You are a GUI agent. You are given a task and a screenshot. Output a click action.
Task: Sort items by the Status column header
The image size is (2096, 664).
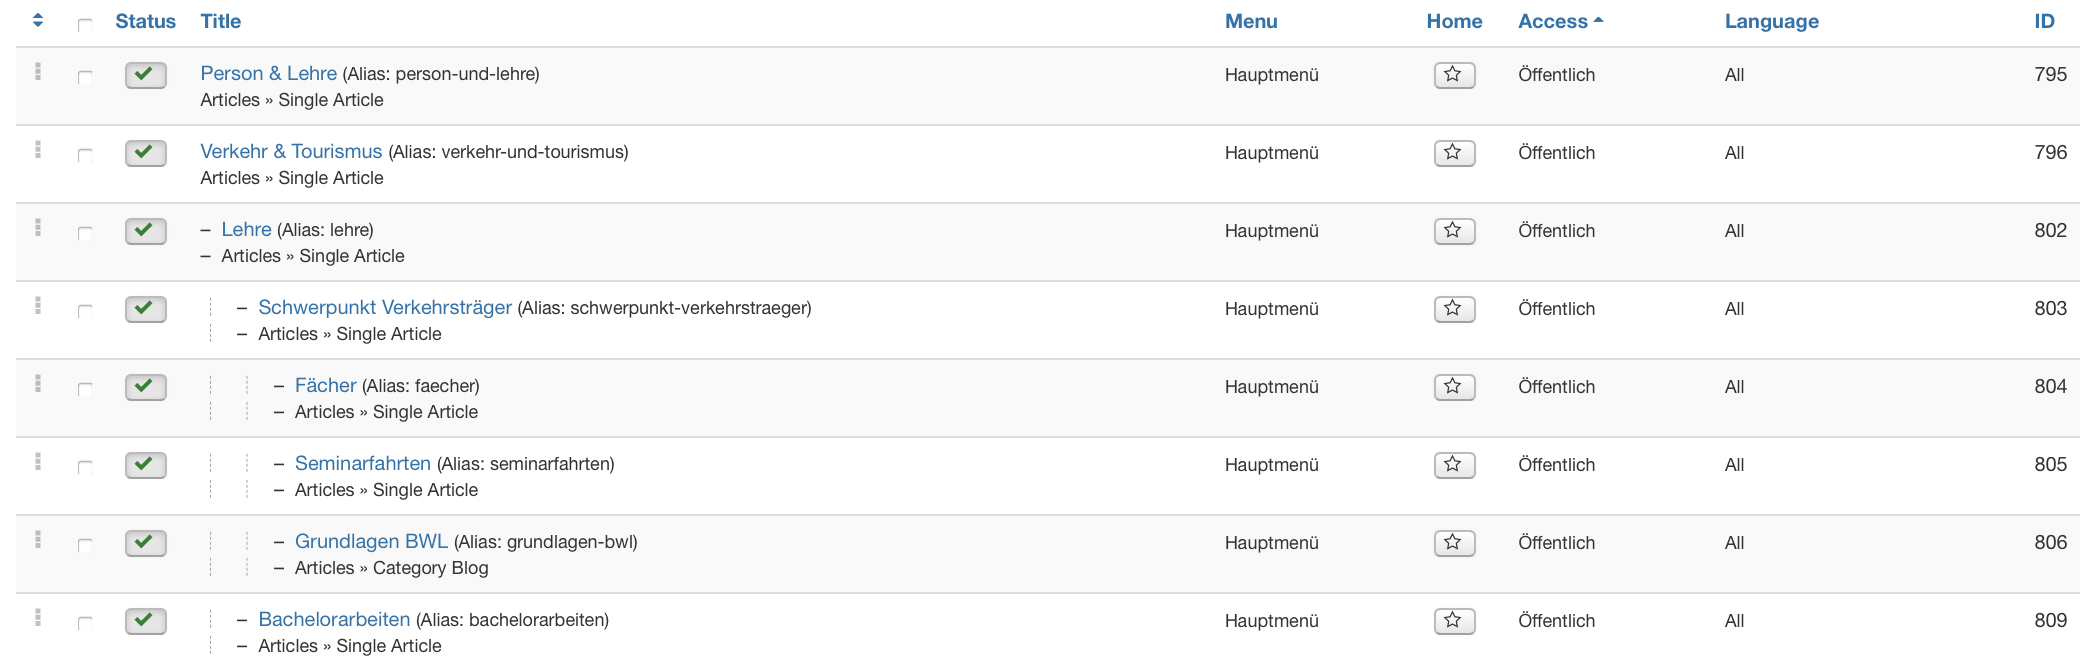coord(145,21)
